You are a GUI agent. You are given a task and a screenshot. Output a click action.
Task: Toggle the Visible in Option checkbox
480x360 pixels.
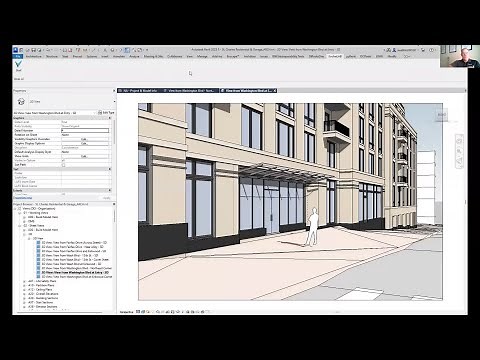64,160
